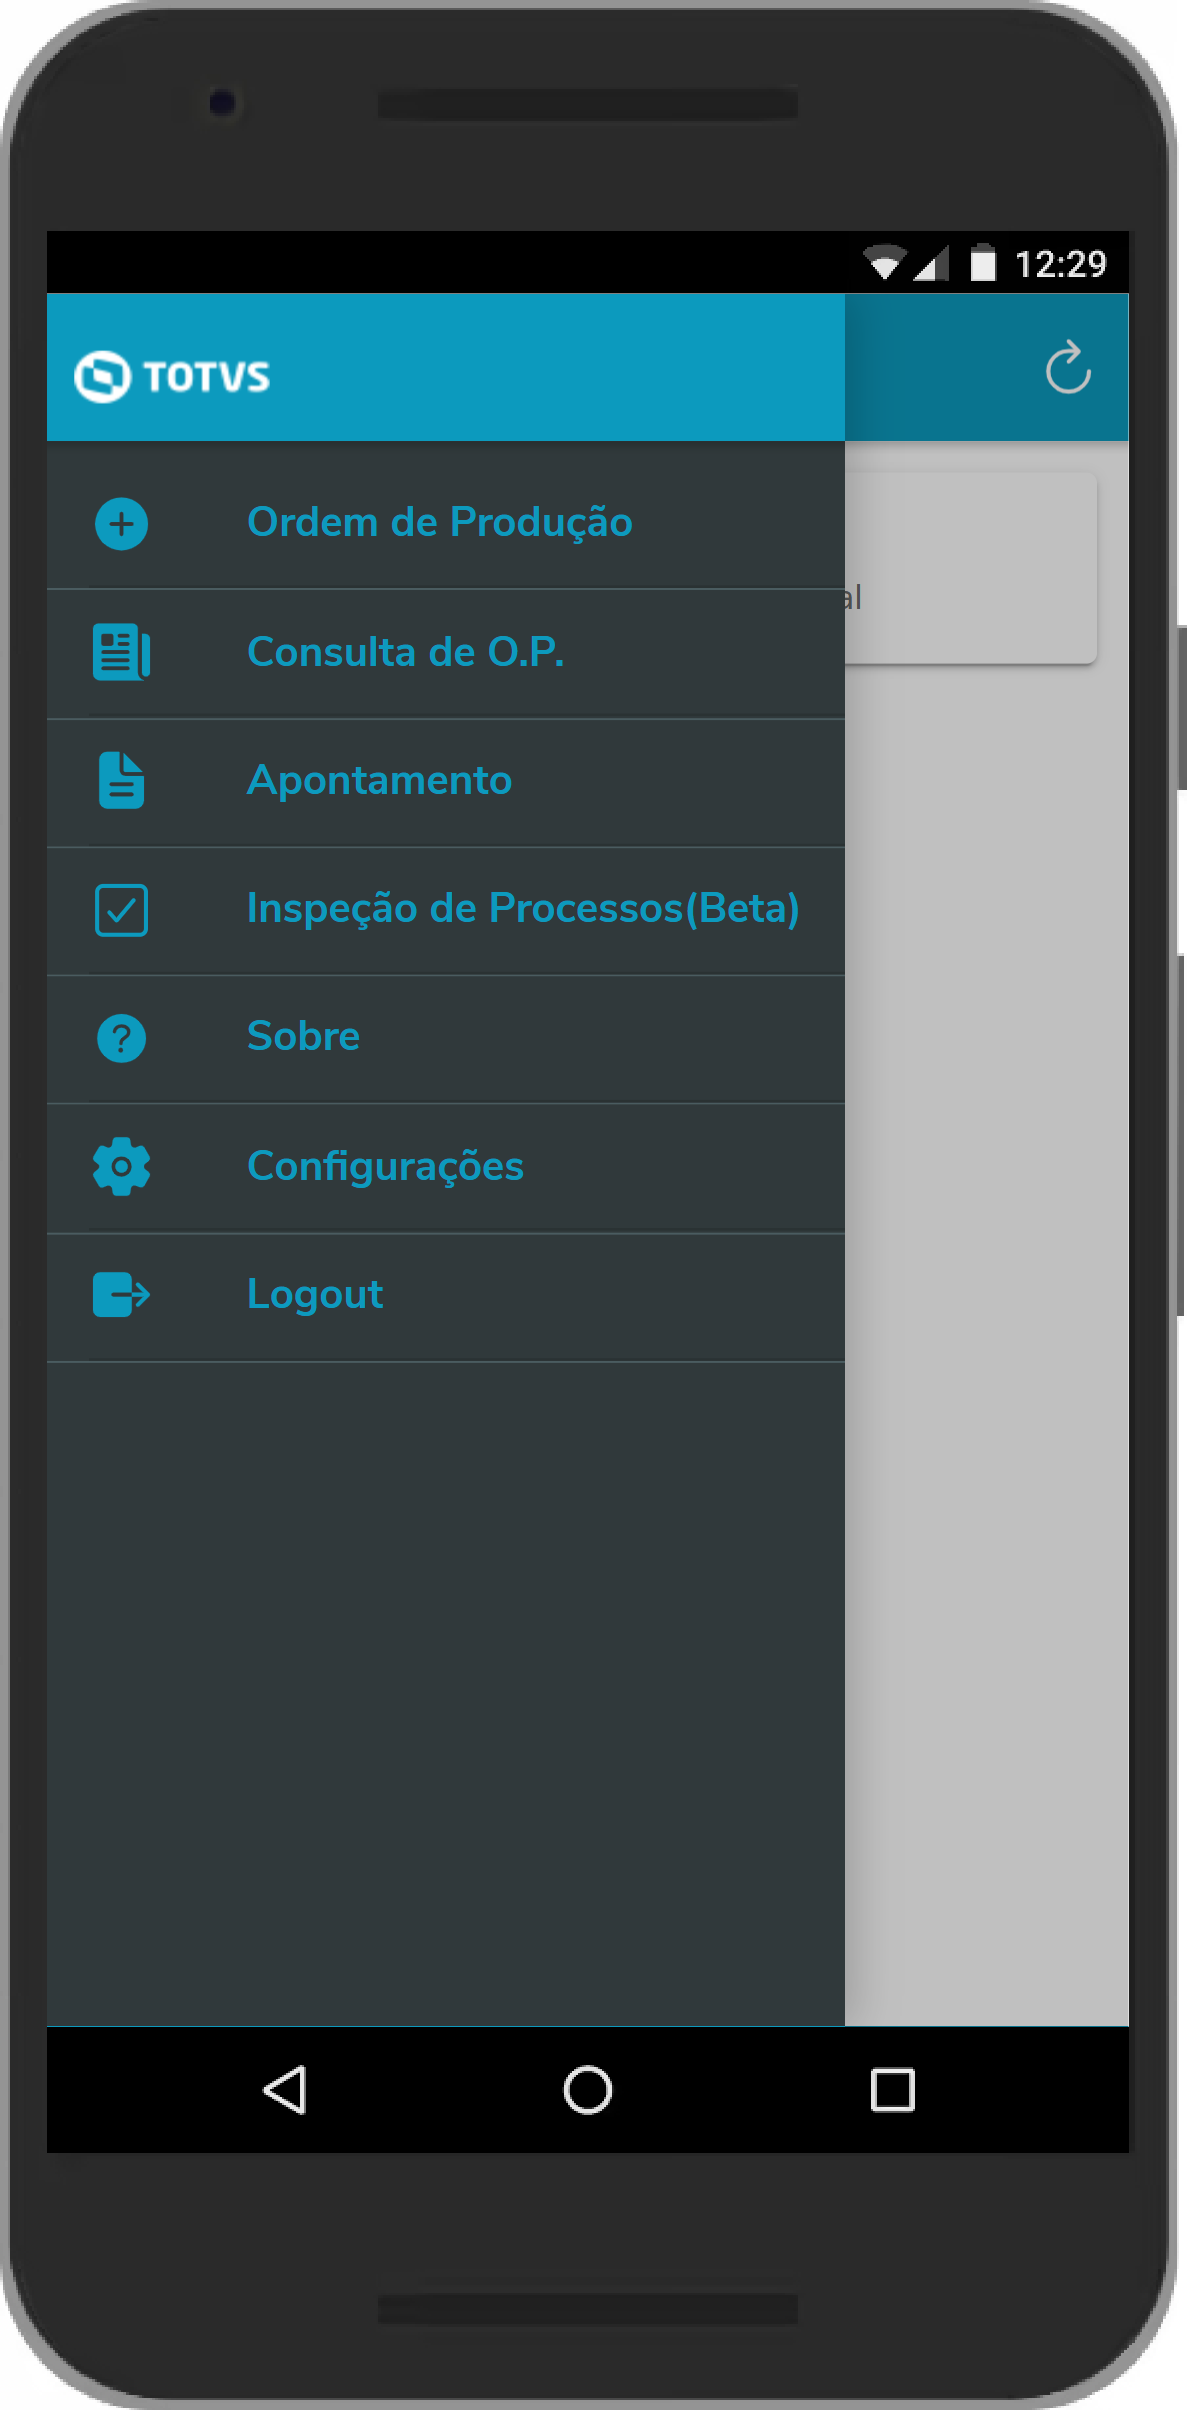Click the document icon beside Apontamento
The width and height of the screenshot is (1187, 2410).
point(121,780)
